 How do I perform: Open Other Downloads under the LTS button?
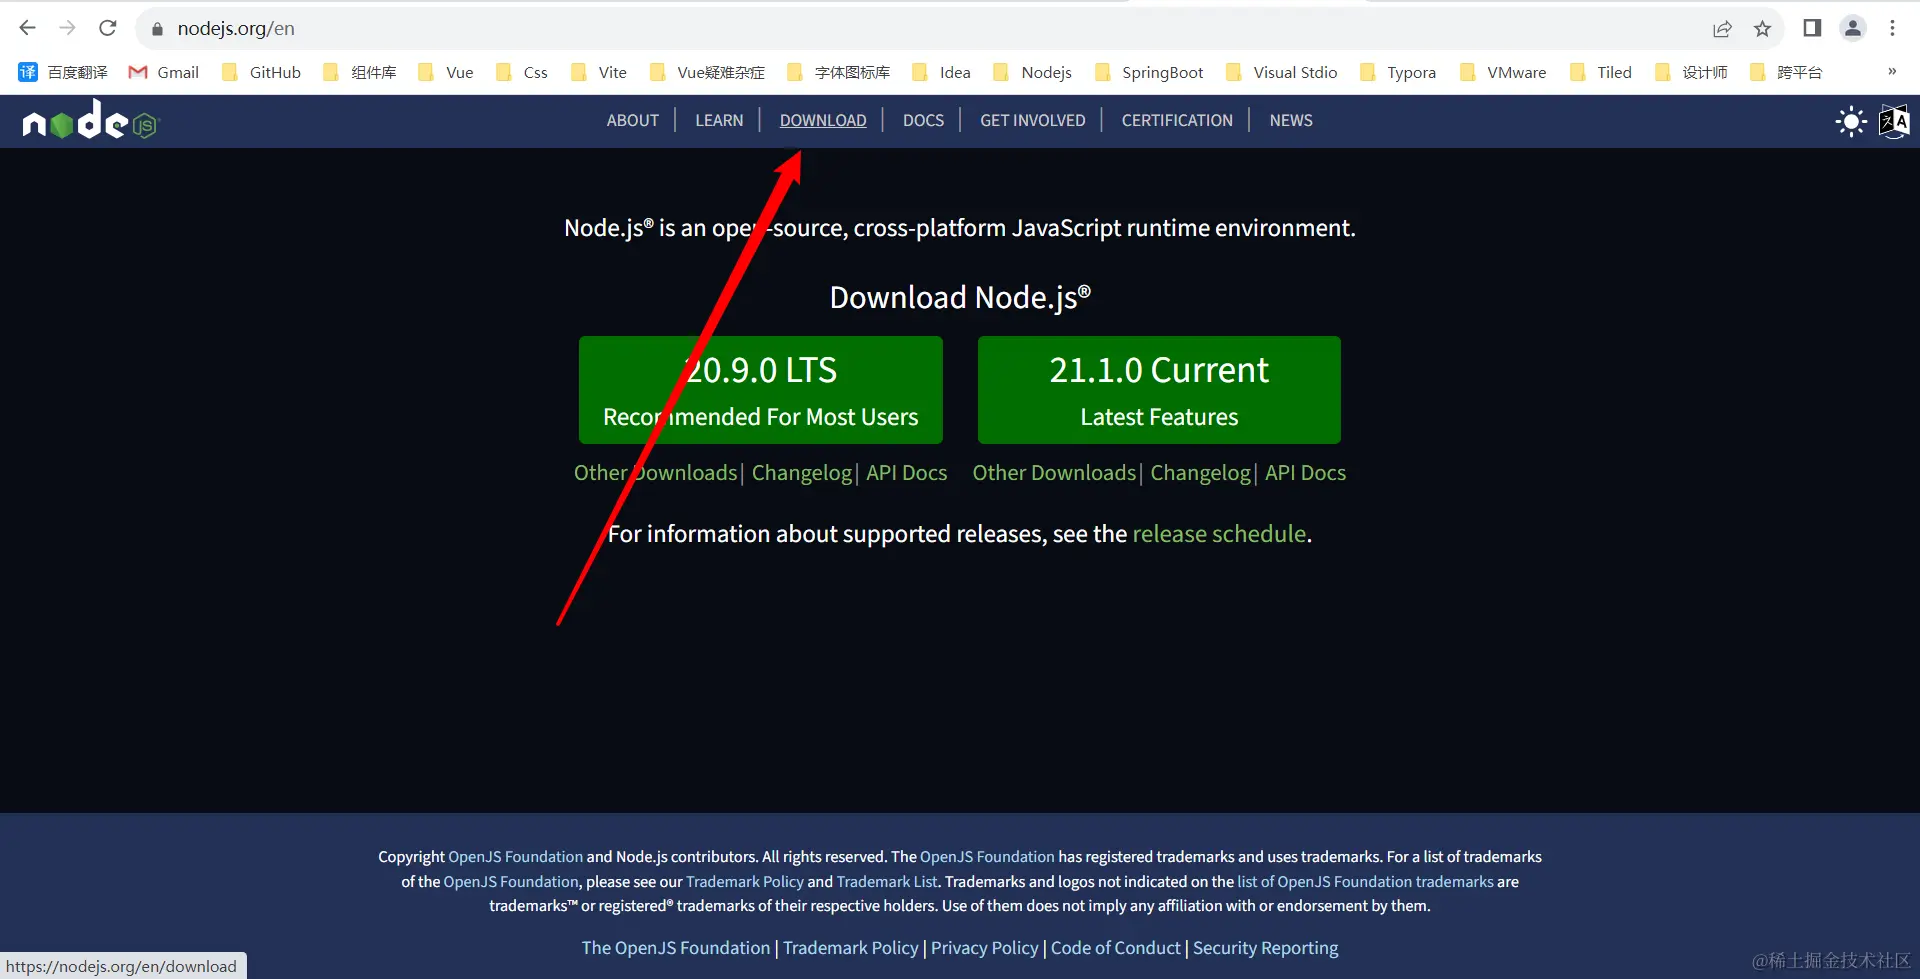pyautogui.click(x=656, y=473)
